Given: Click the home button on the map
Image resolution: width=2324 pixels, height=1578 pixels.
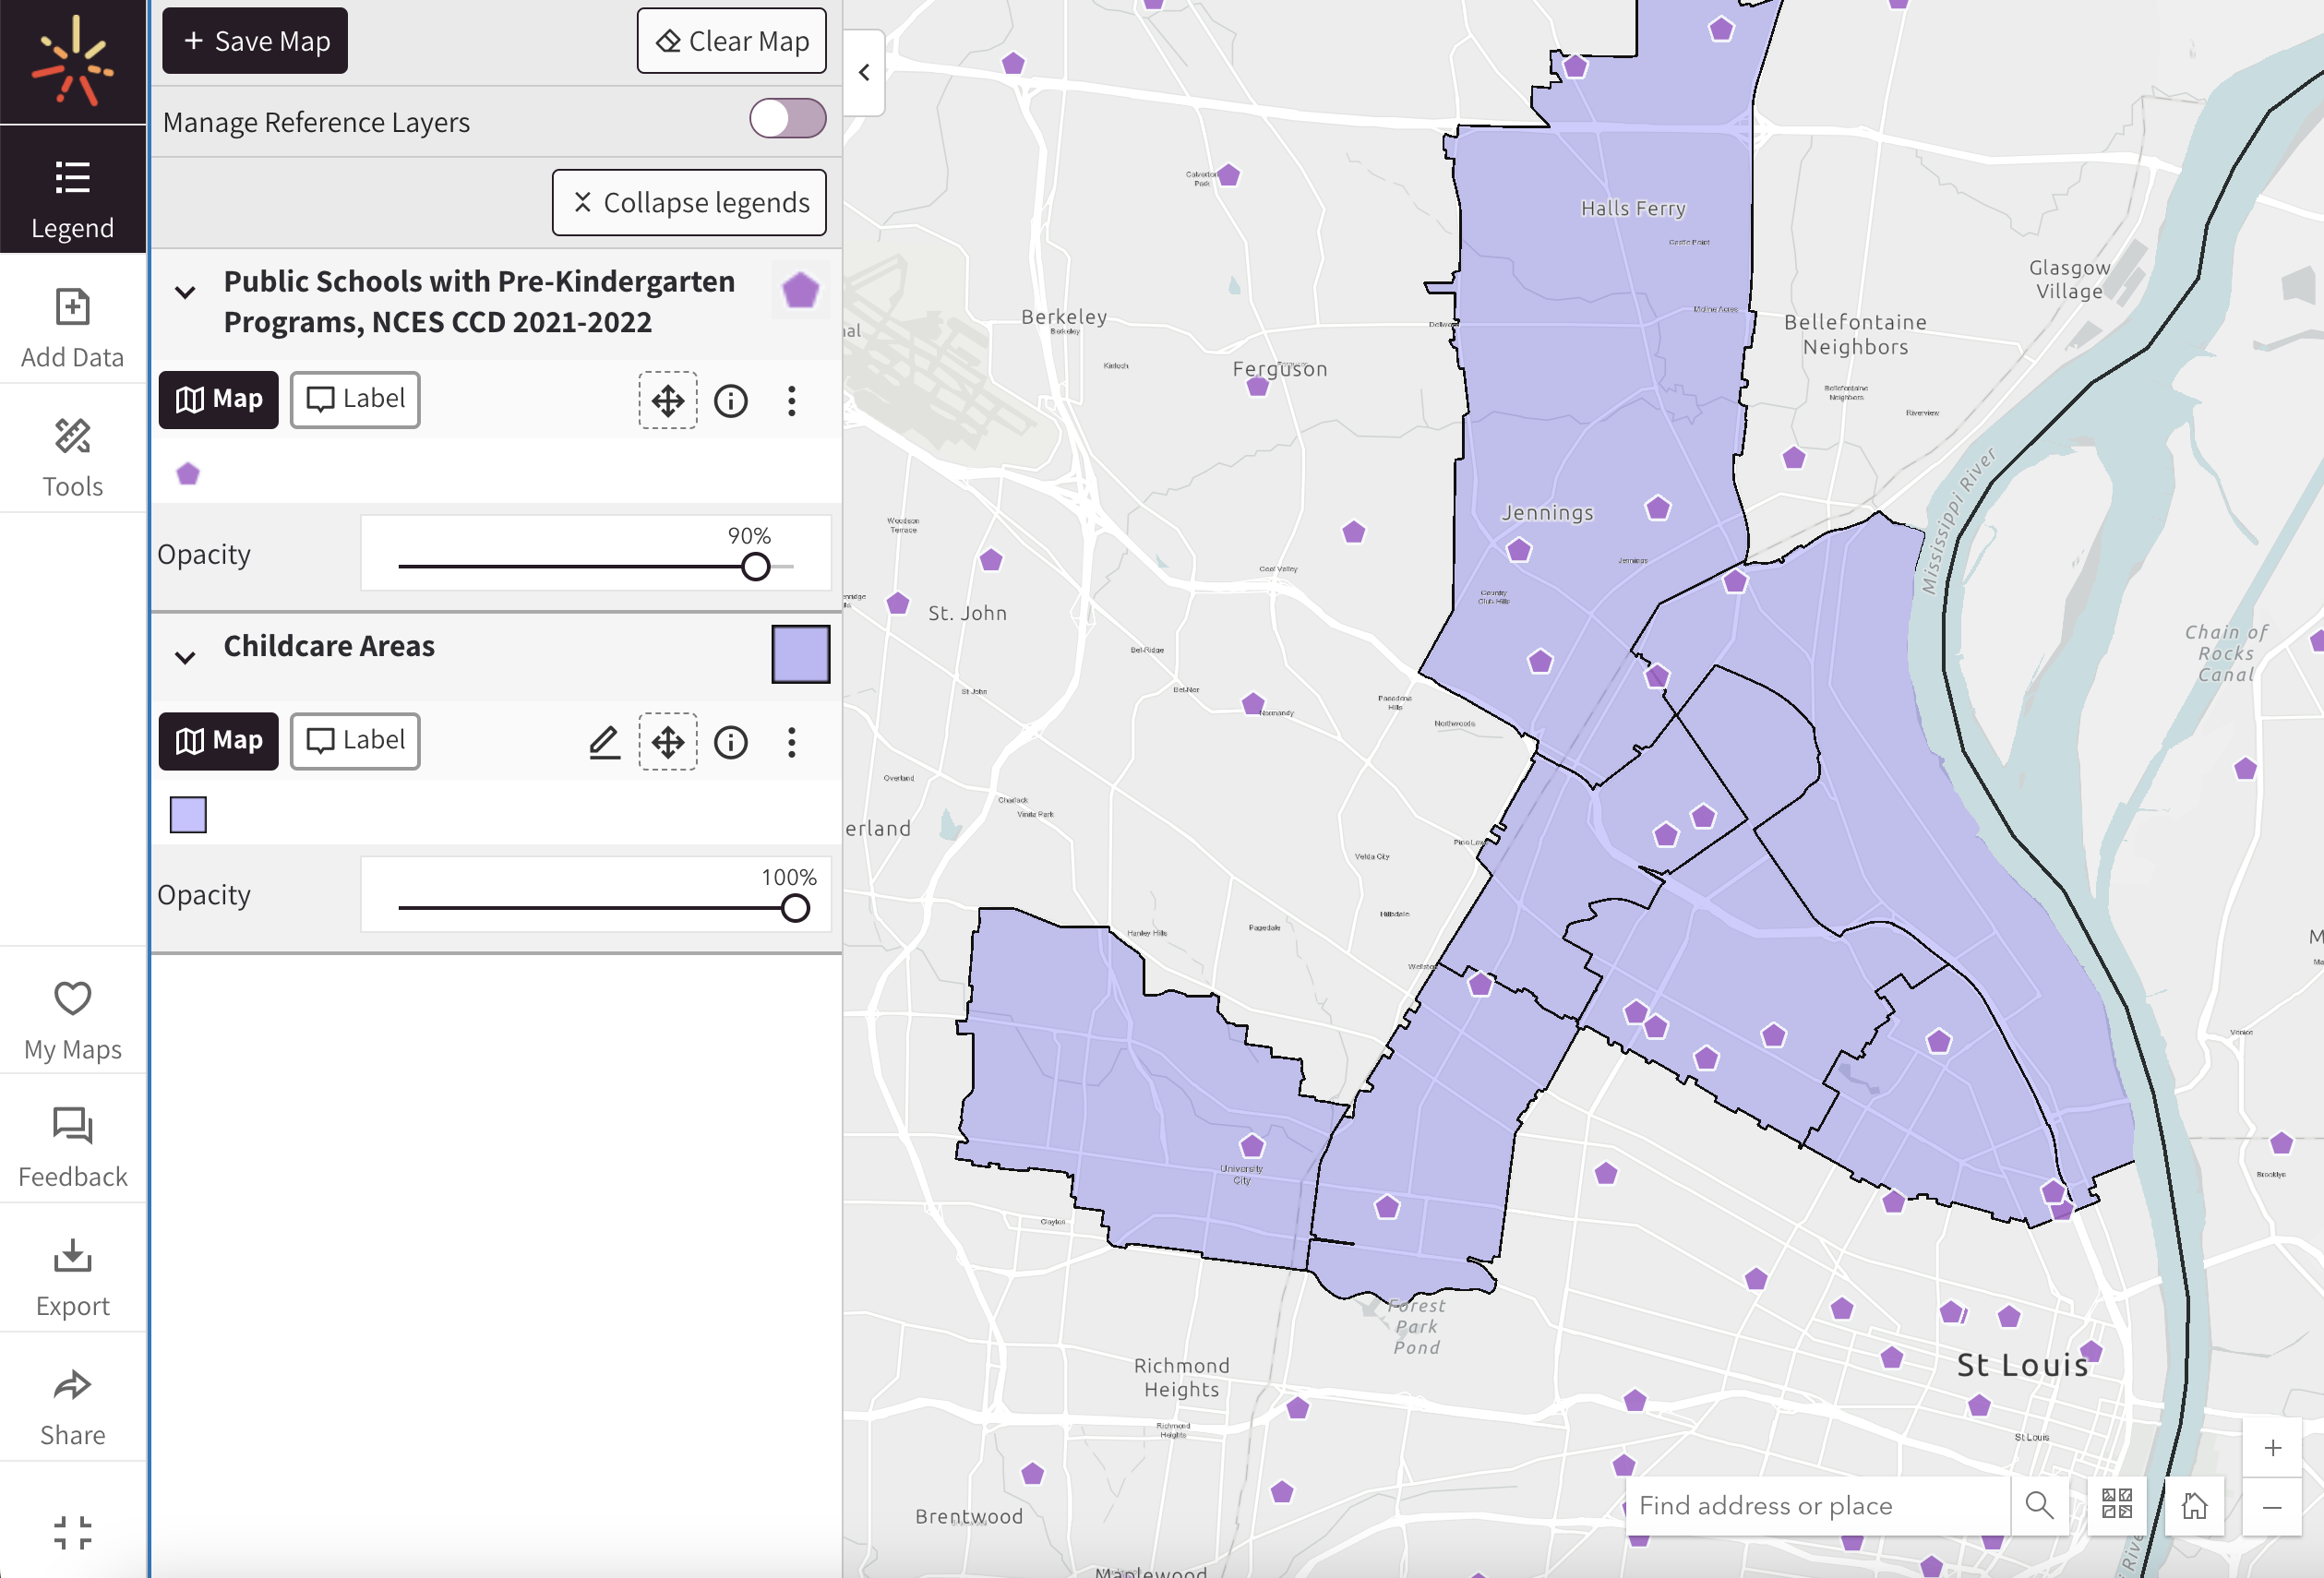Looking at the screenshot, I should [x=2195, y=1505].
